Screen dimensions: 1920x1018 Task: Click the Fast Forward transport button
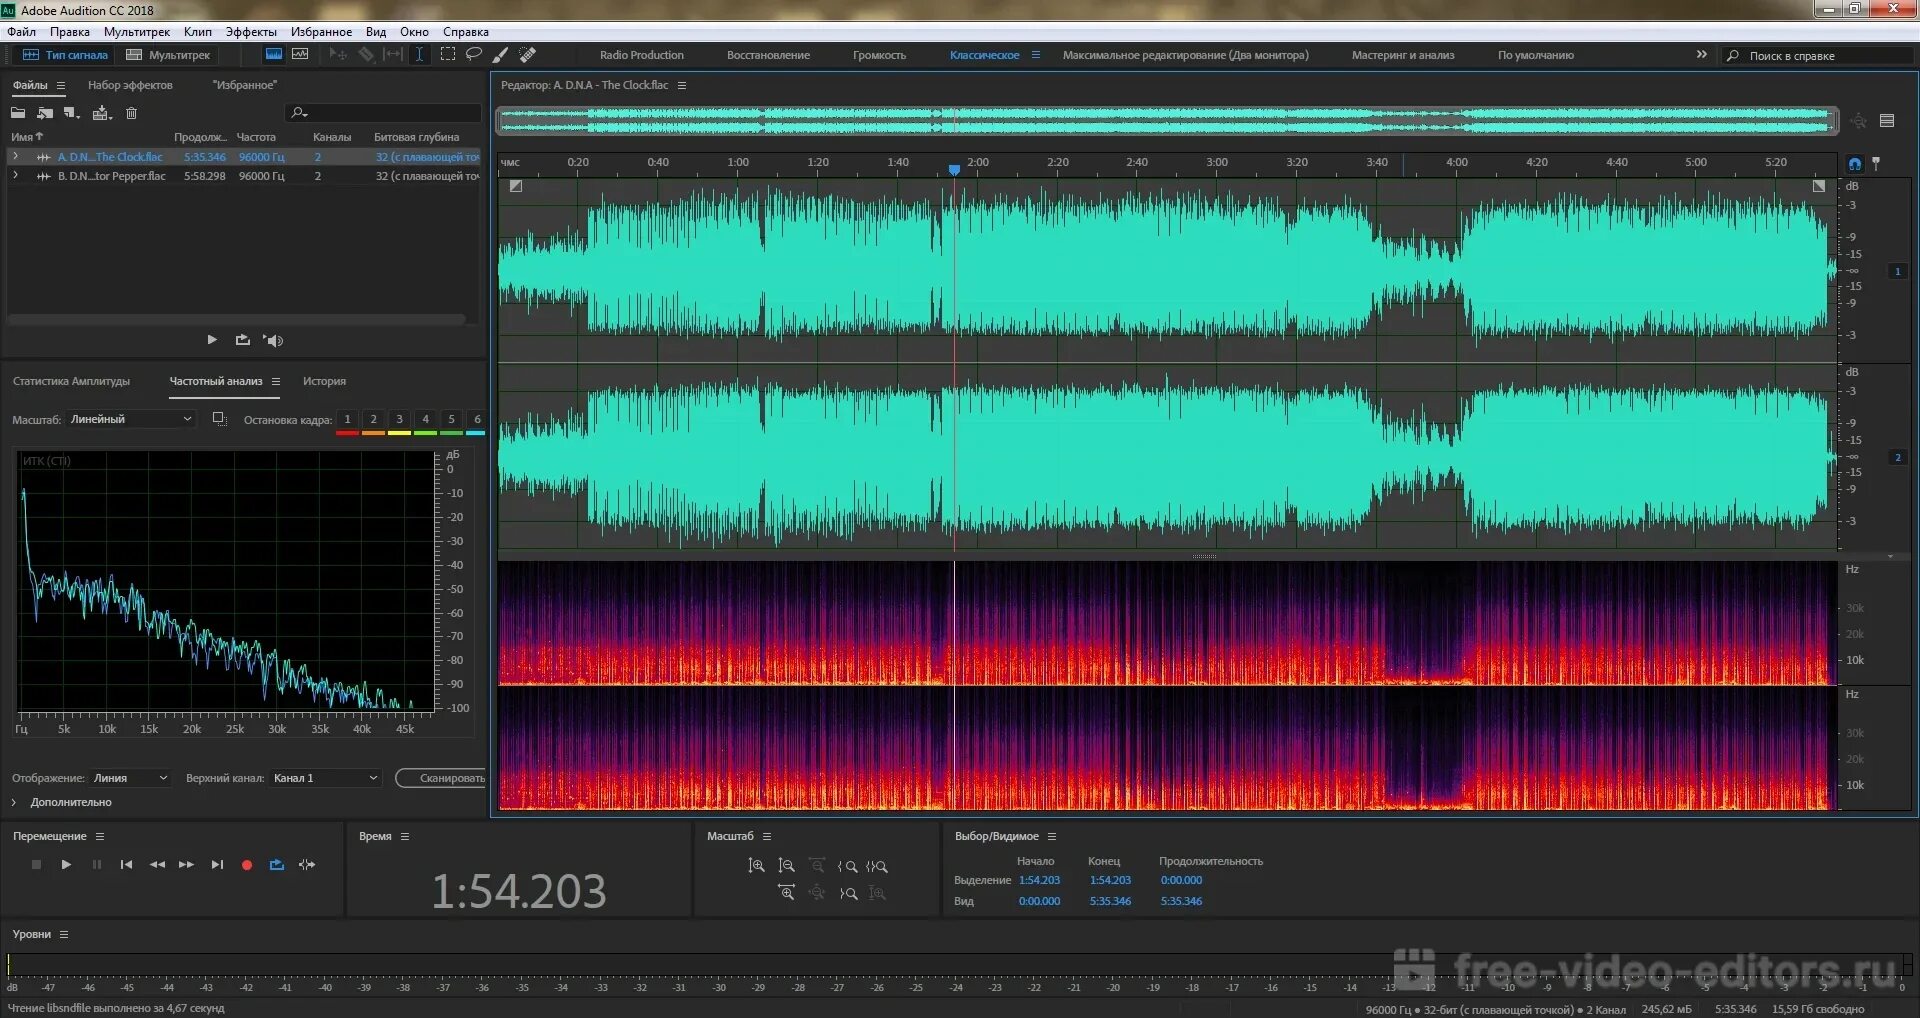pos(187,865)
